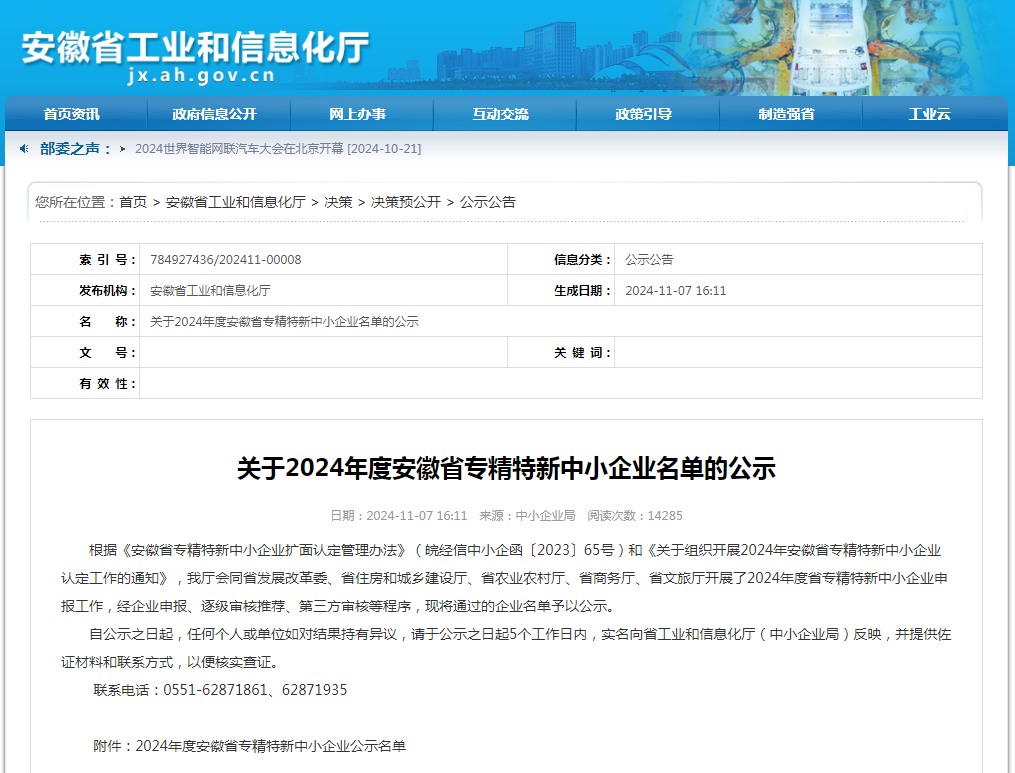This screenshot has width=1015, height=773.
Task: Open the 政策引导 nav item
Action: tap(643, 114)
